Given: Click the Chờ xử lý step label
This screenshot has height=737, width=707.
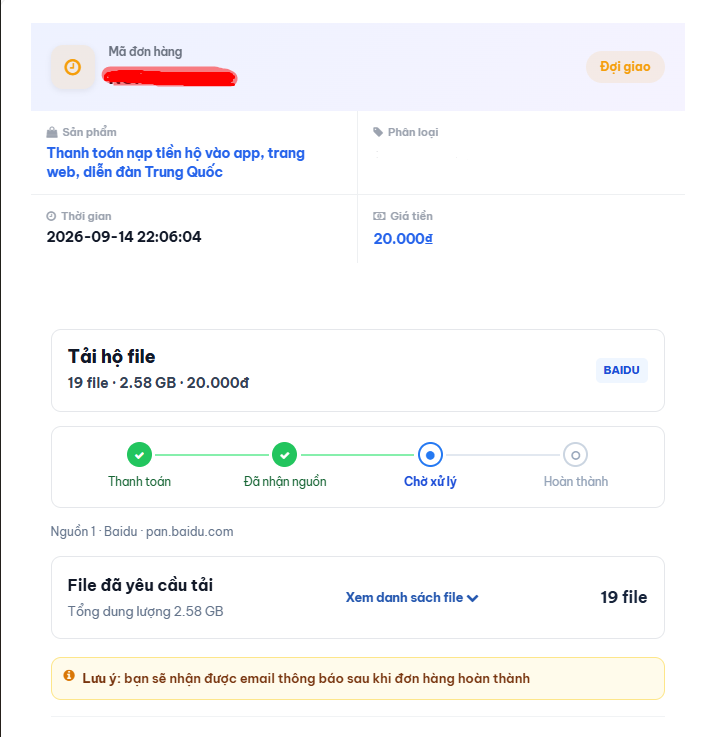Looking at the screenshot, I should [x=430, y=482].
